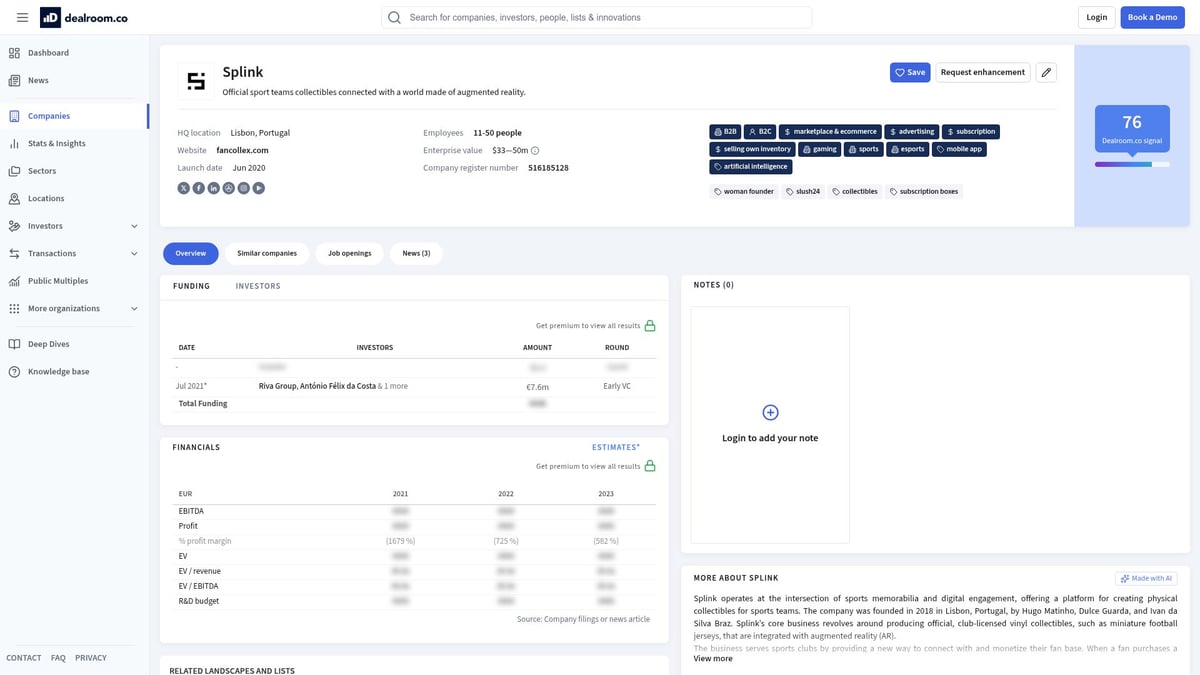1200x675 pixels.
Task: Open CONTACT footer link
Action: tap(24, 658)
